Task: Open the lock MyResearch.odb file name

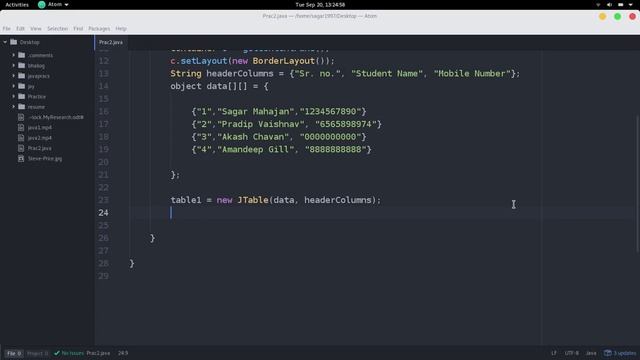Action: click(x=56, y=117)
